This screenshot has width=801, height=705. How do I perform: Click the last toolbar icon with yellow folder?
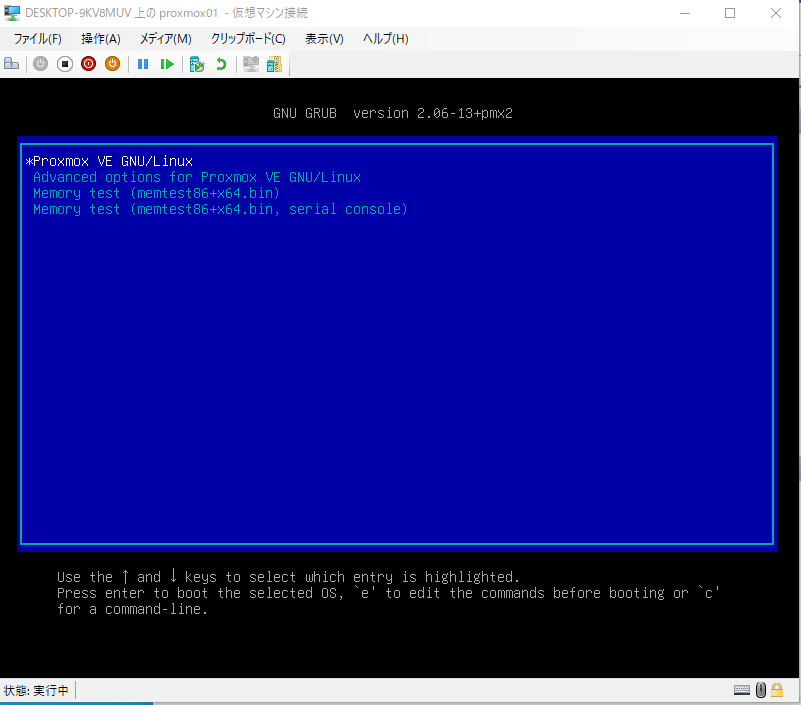click(x=274, y=64)
